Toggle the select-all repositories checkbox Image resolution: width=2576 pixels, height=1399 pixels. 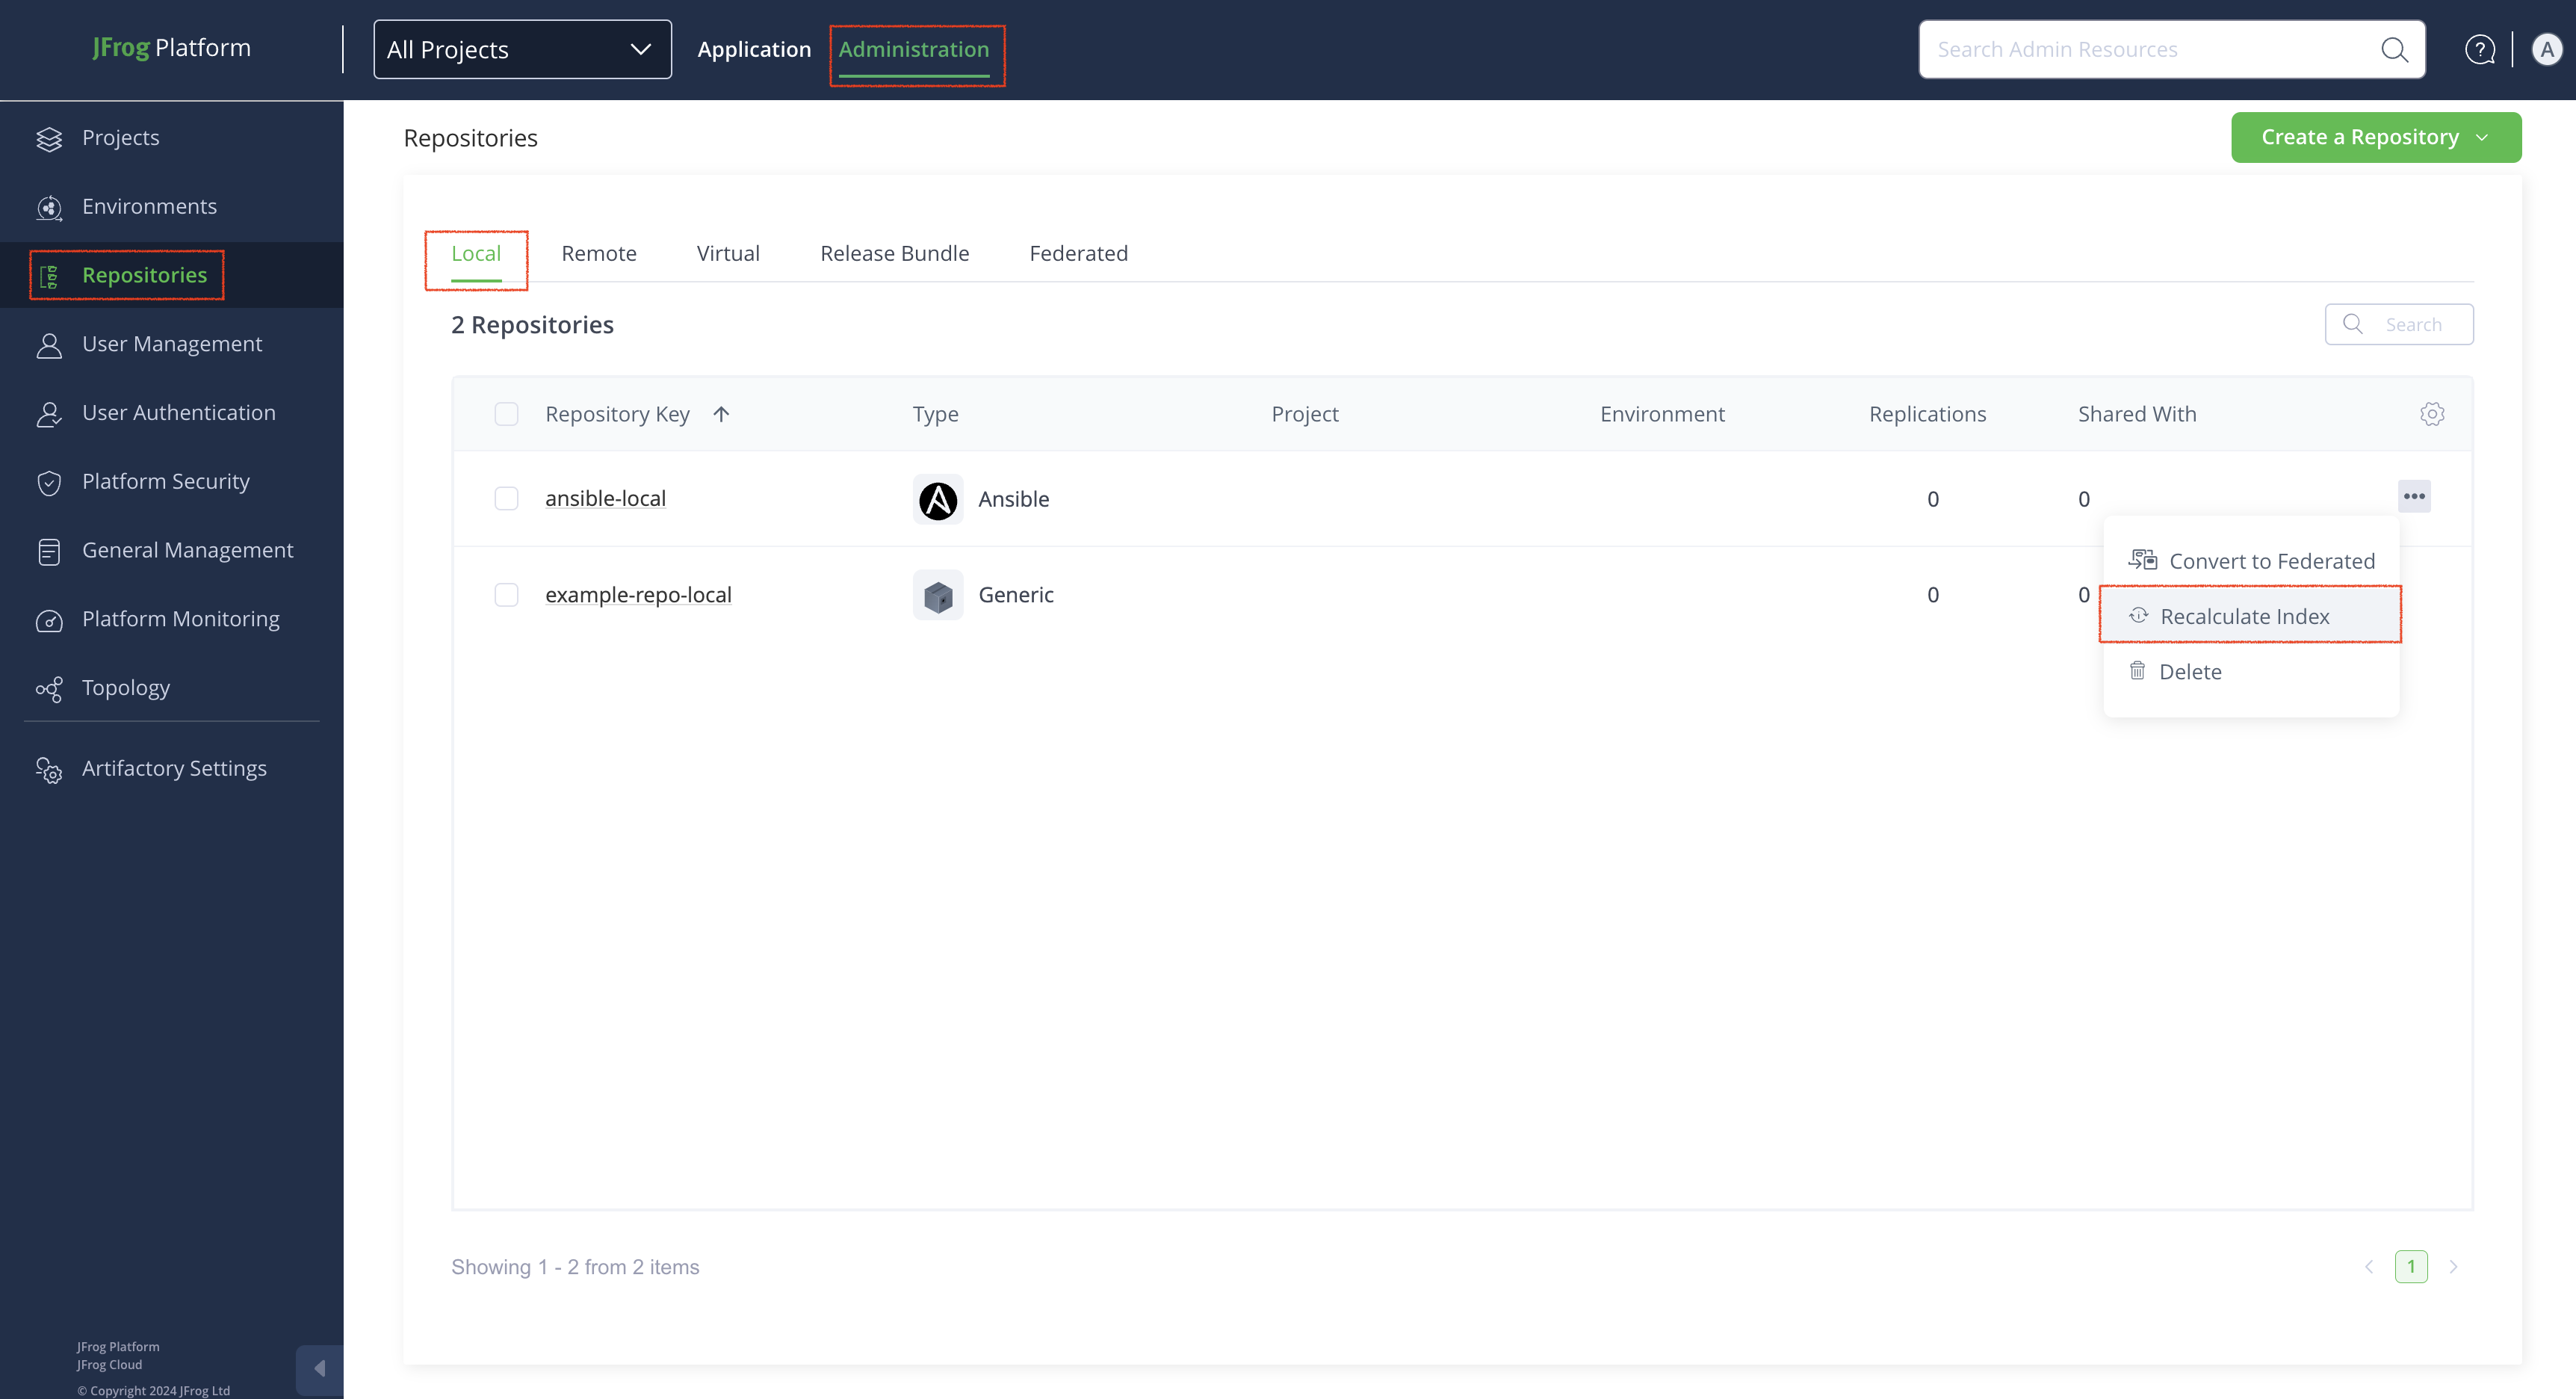[x=506, y=414]
